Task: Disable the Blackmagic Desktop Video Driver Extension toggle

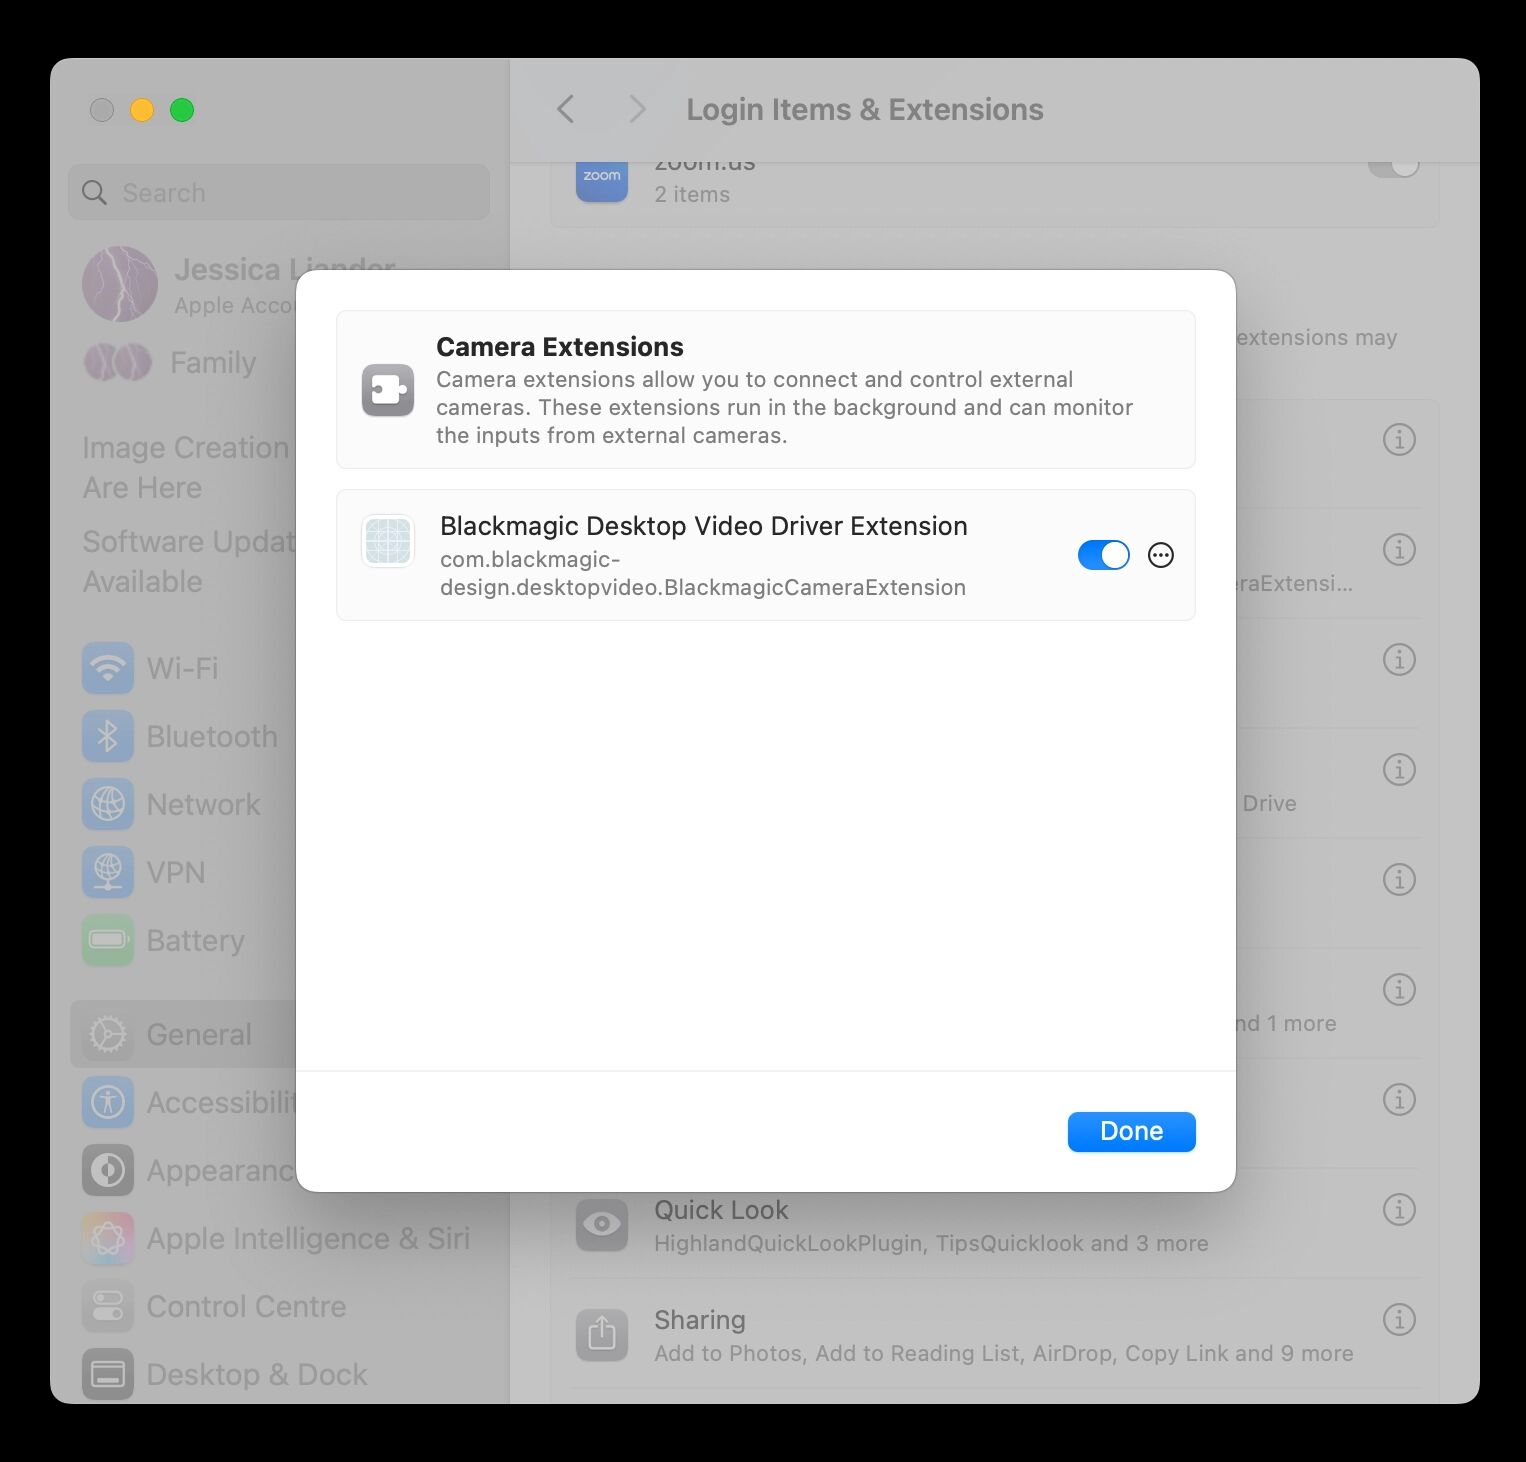Action: (1104, 555)
